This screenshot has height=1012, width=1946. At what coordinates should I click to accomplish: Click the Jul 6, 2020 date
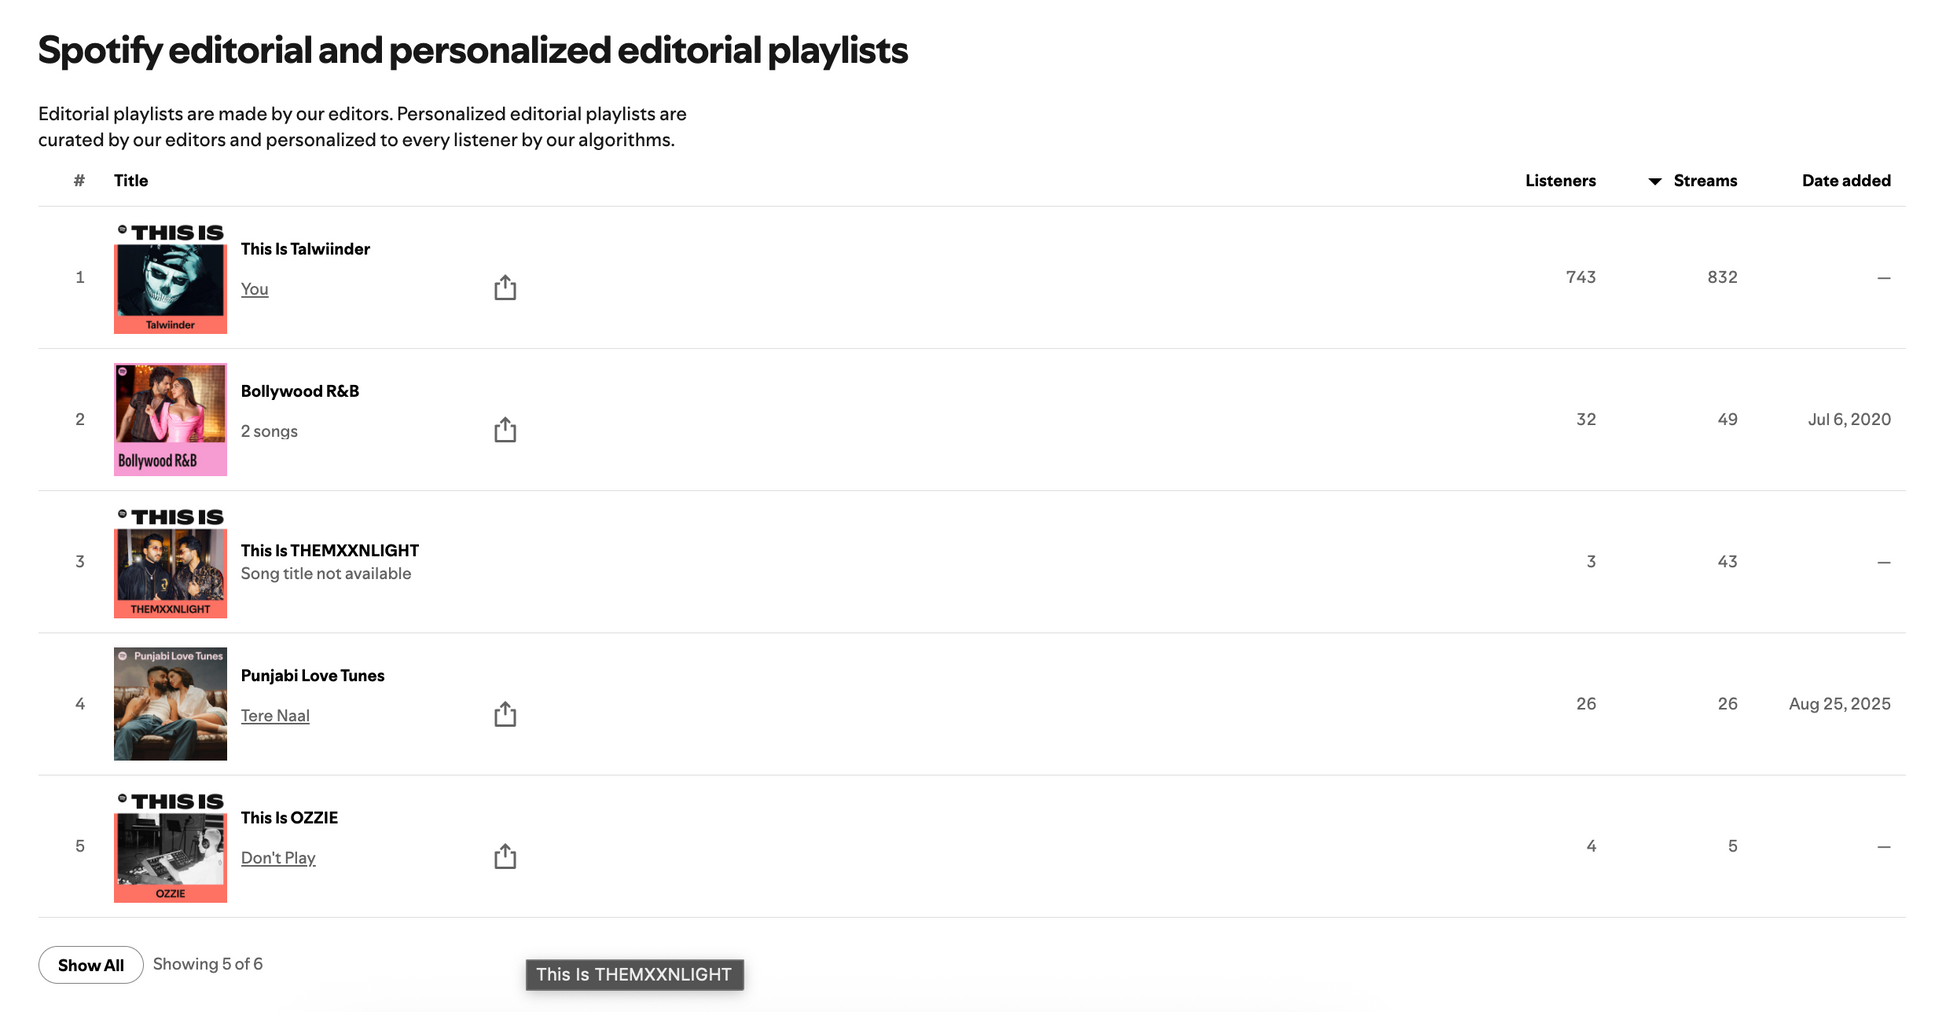1849,419
